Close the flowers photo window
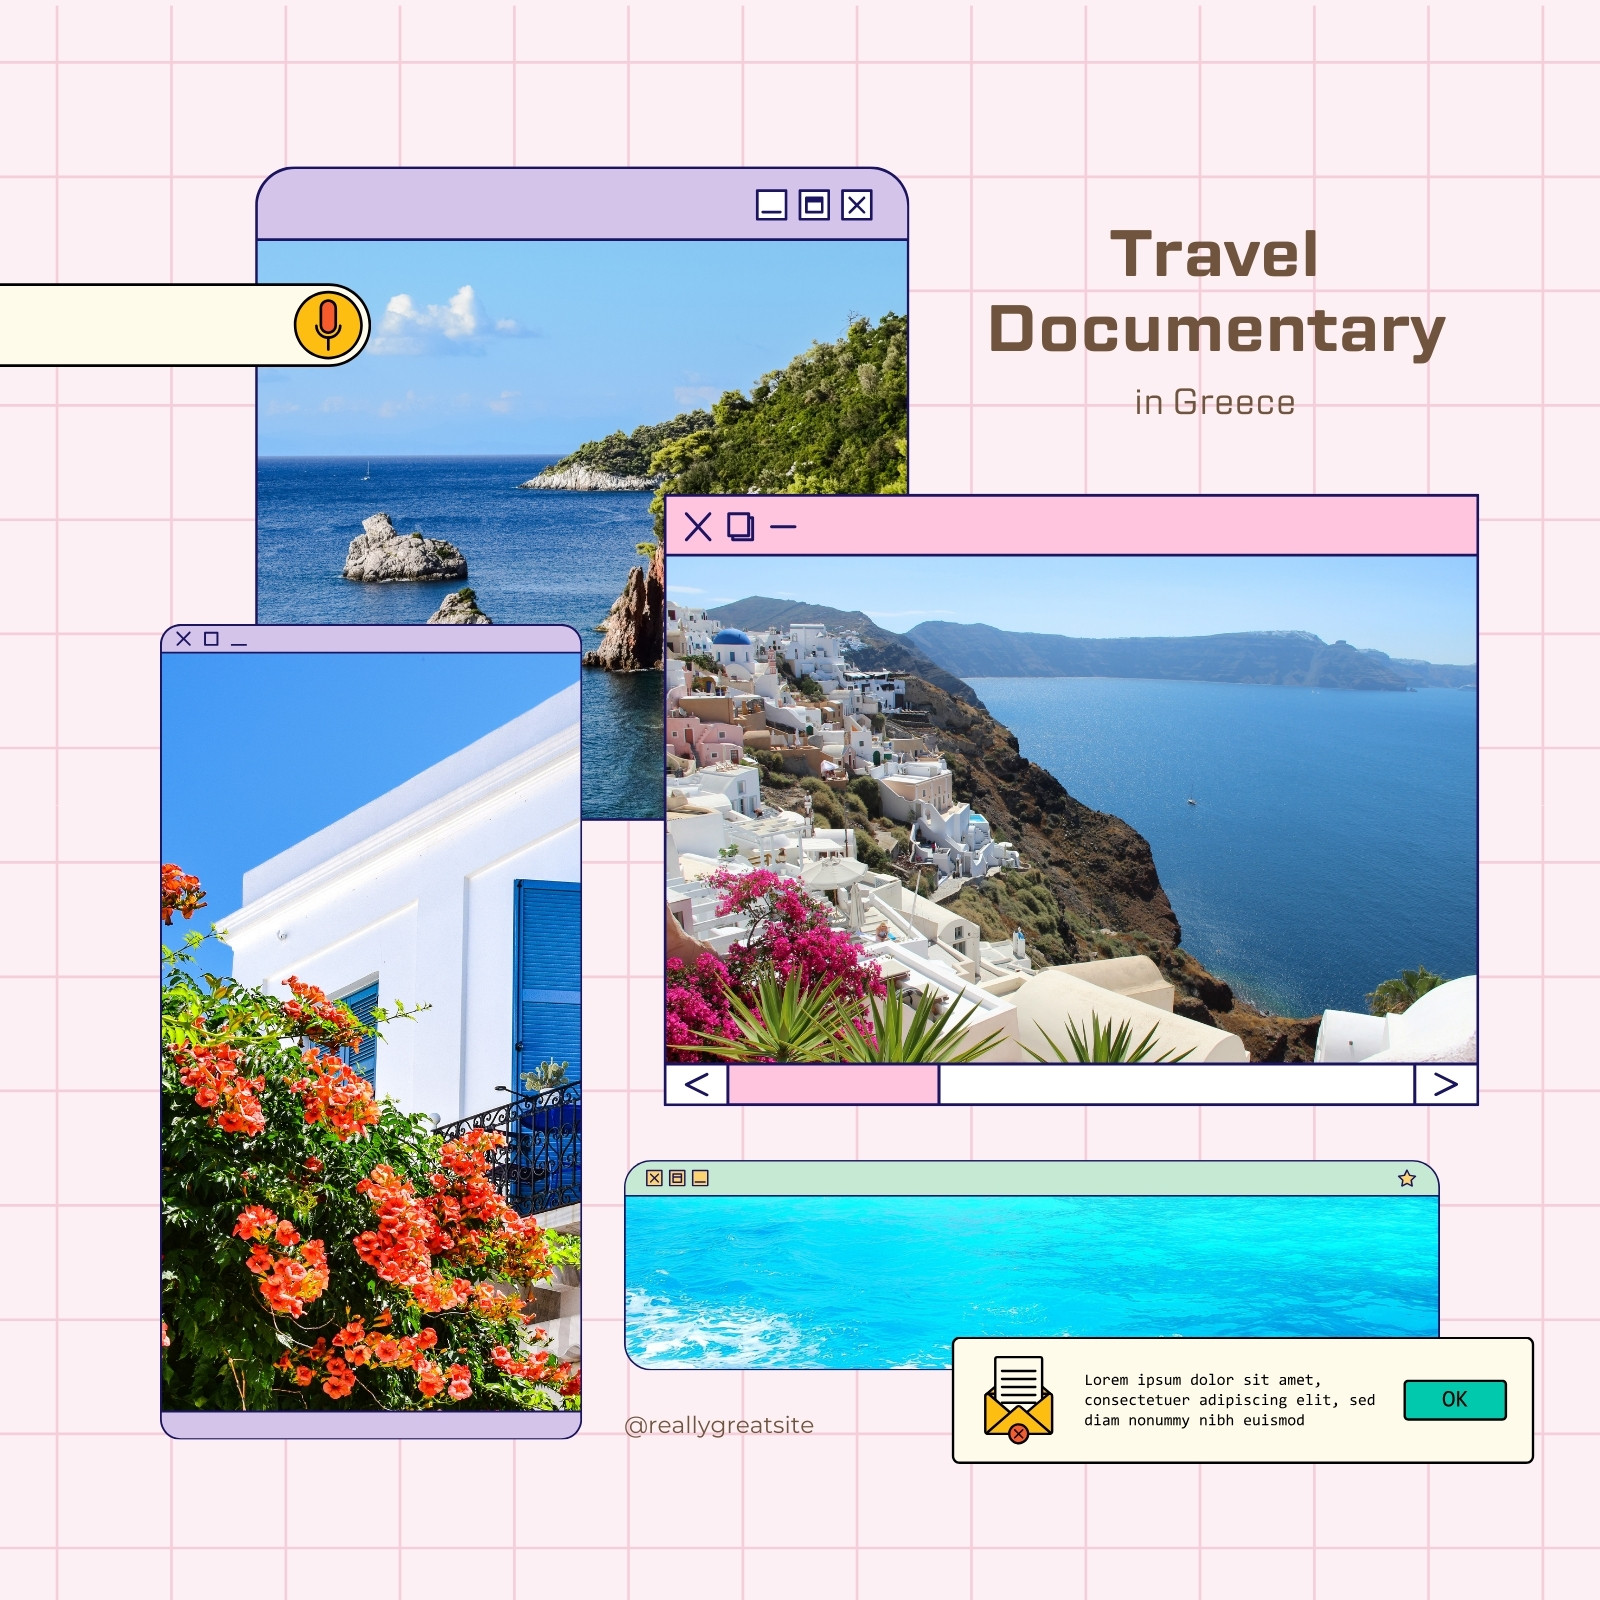 coord(183,638)
